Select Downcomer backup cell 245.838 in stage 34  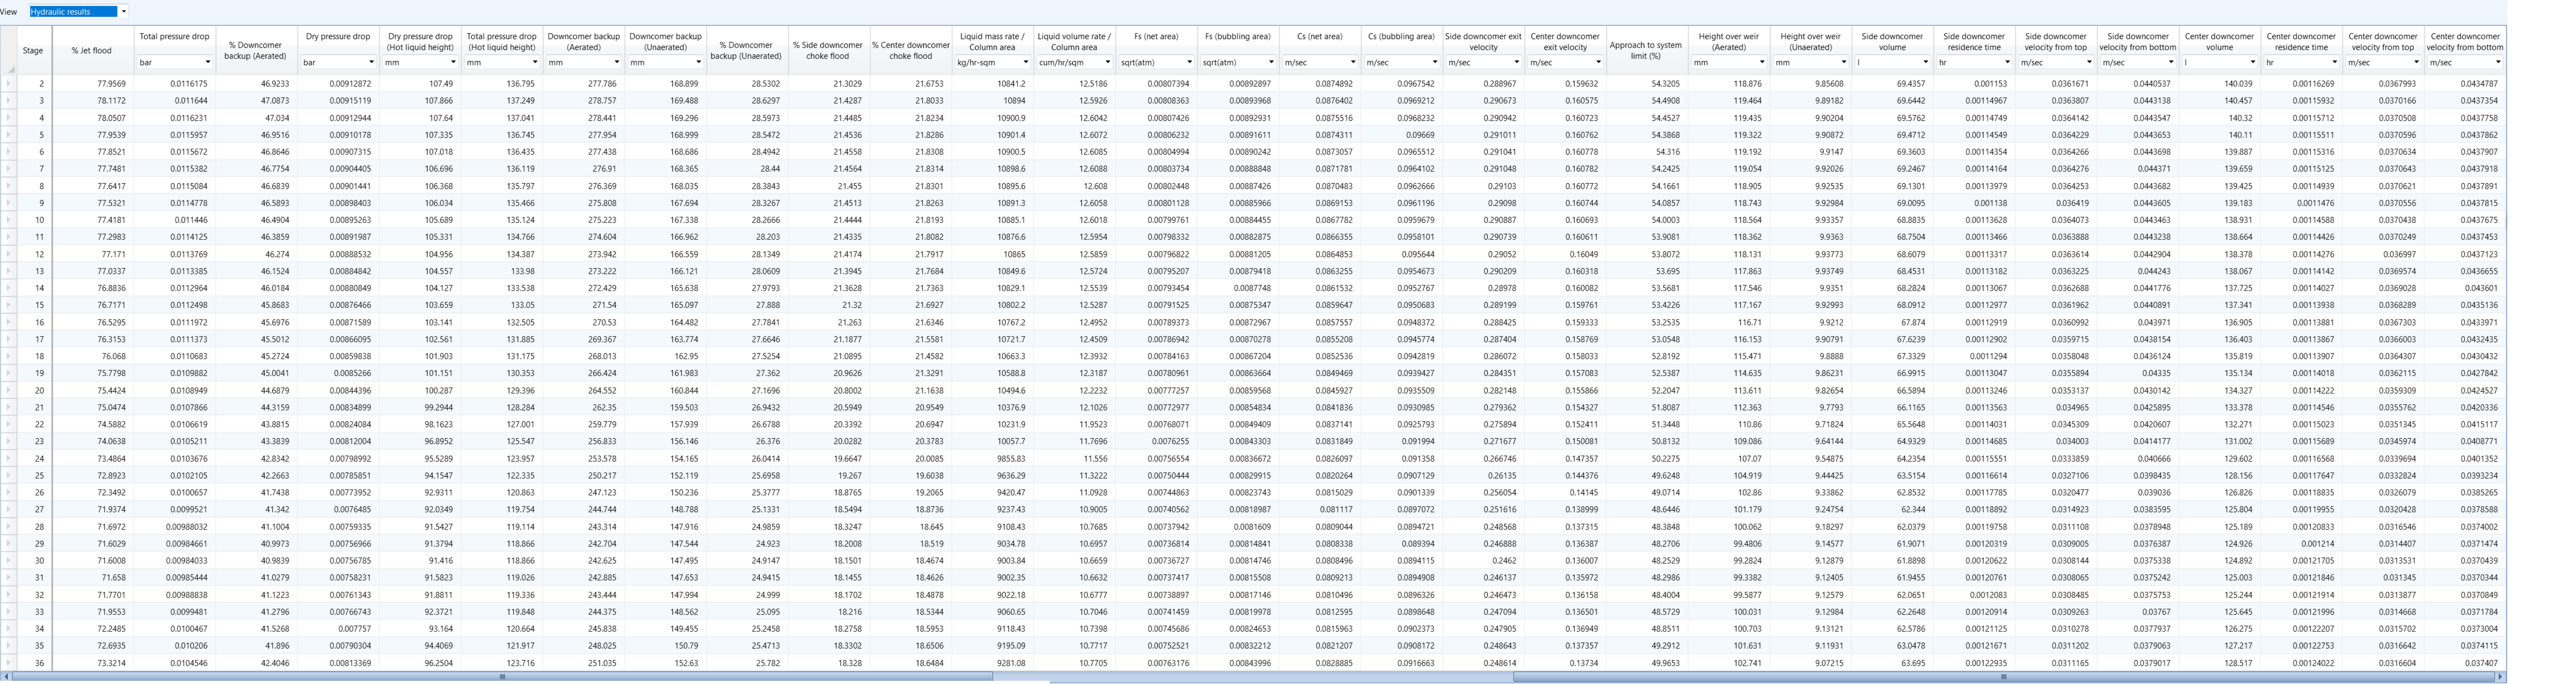pos(584,628)
